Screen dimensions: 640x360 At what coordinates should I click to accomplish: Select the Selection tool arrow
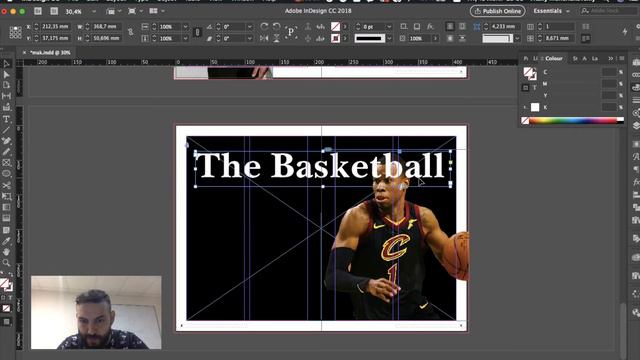tap(6, 64)
